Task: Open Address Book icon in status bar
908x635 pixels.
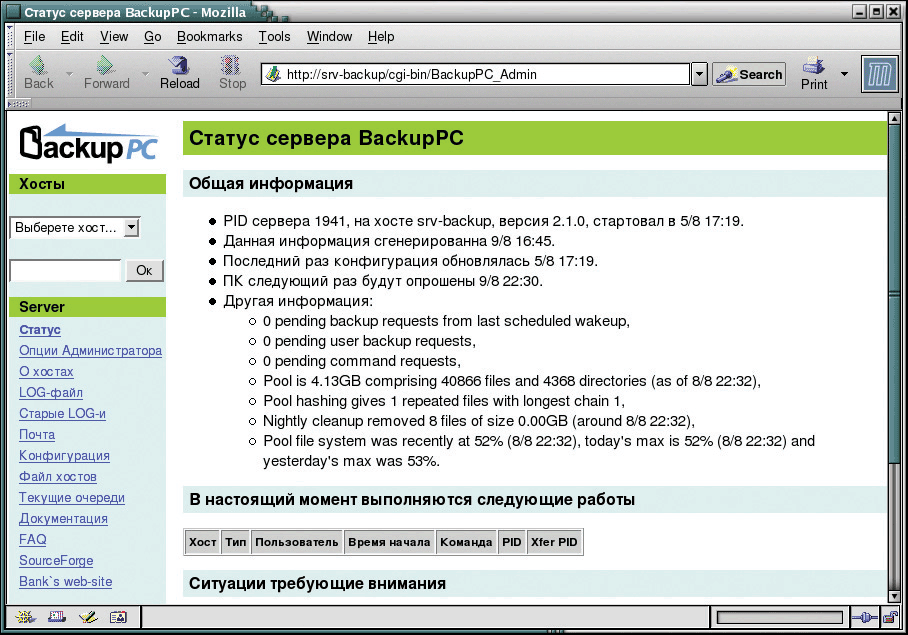Action: coord(118,618)
